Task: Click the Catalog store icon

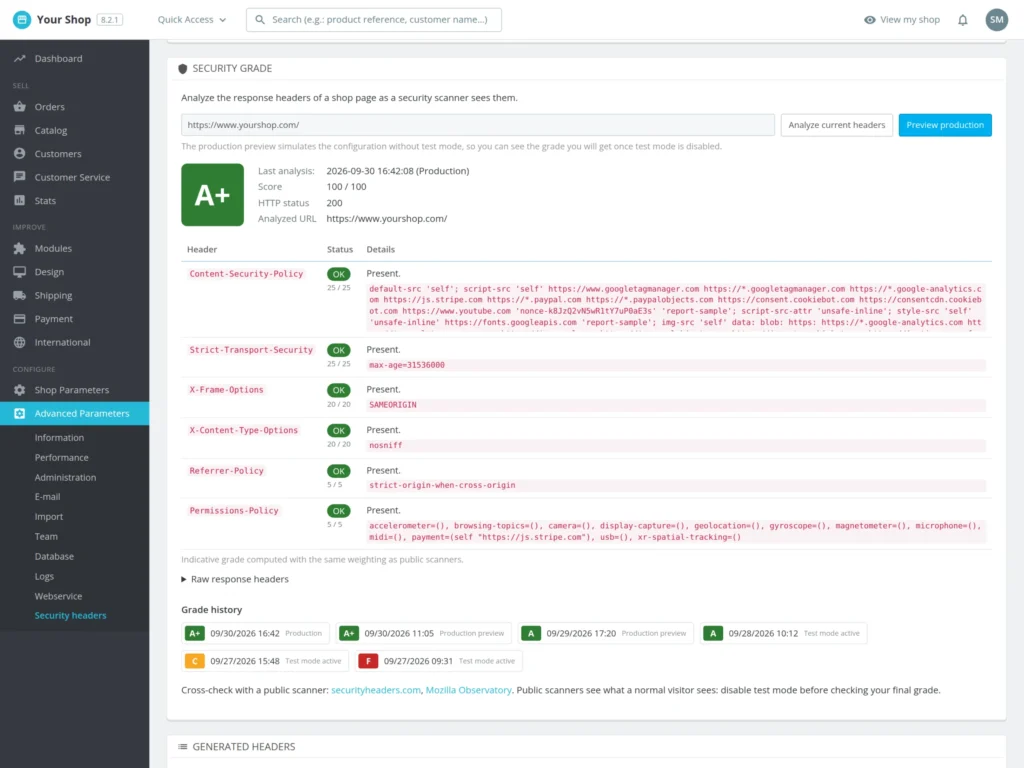Action: pyautogui.click(x=20, y=130)
